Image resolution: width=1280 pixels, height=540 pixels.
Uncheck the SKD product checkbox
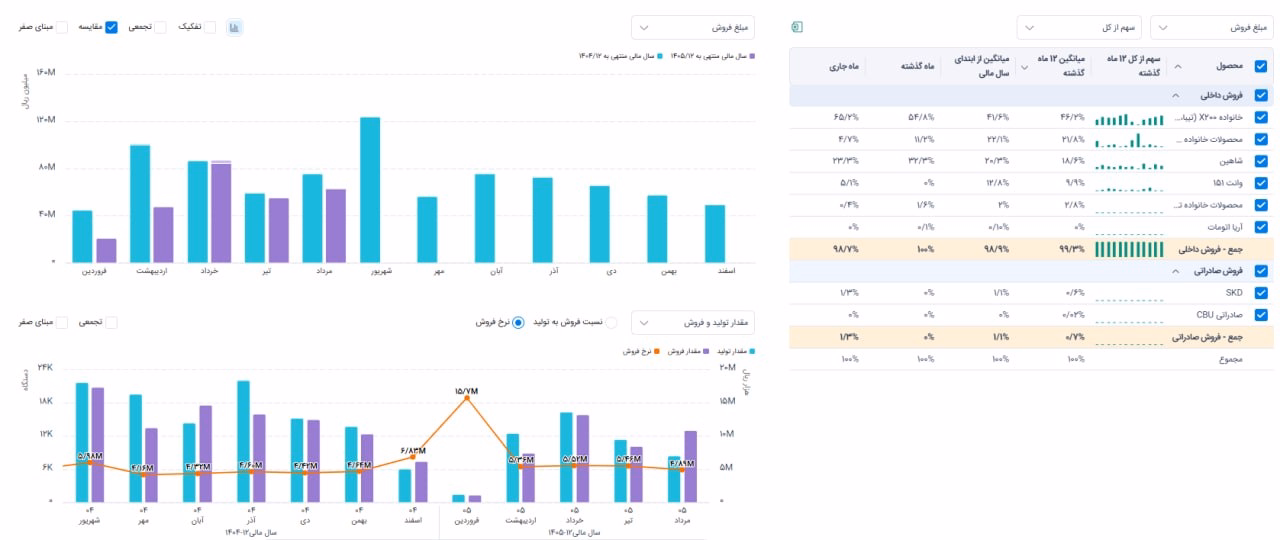(x=1259, y=293)
